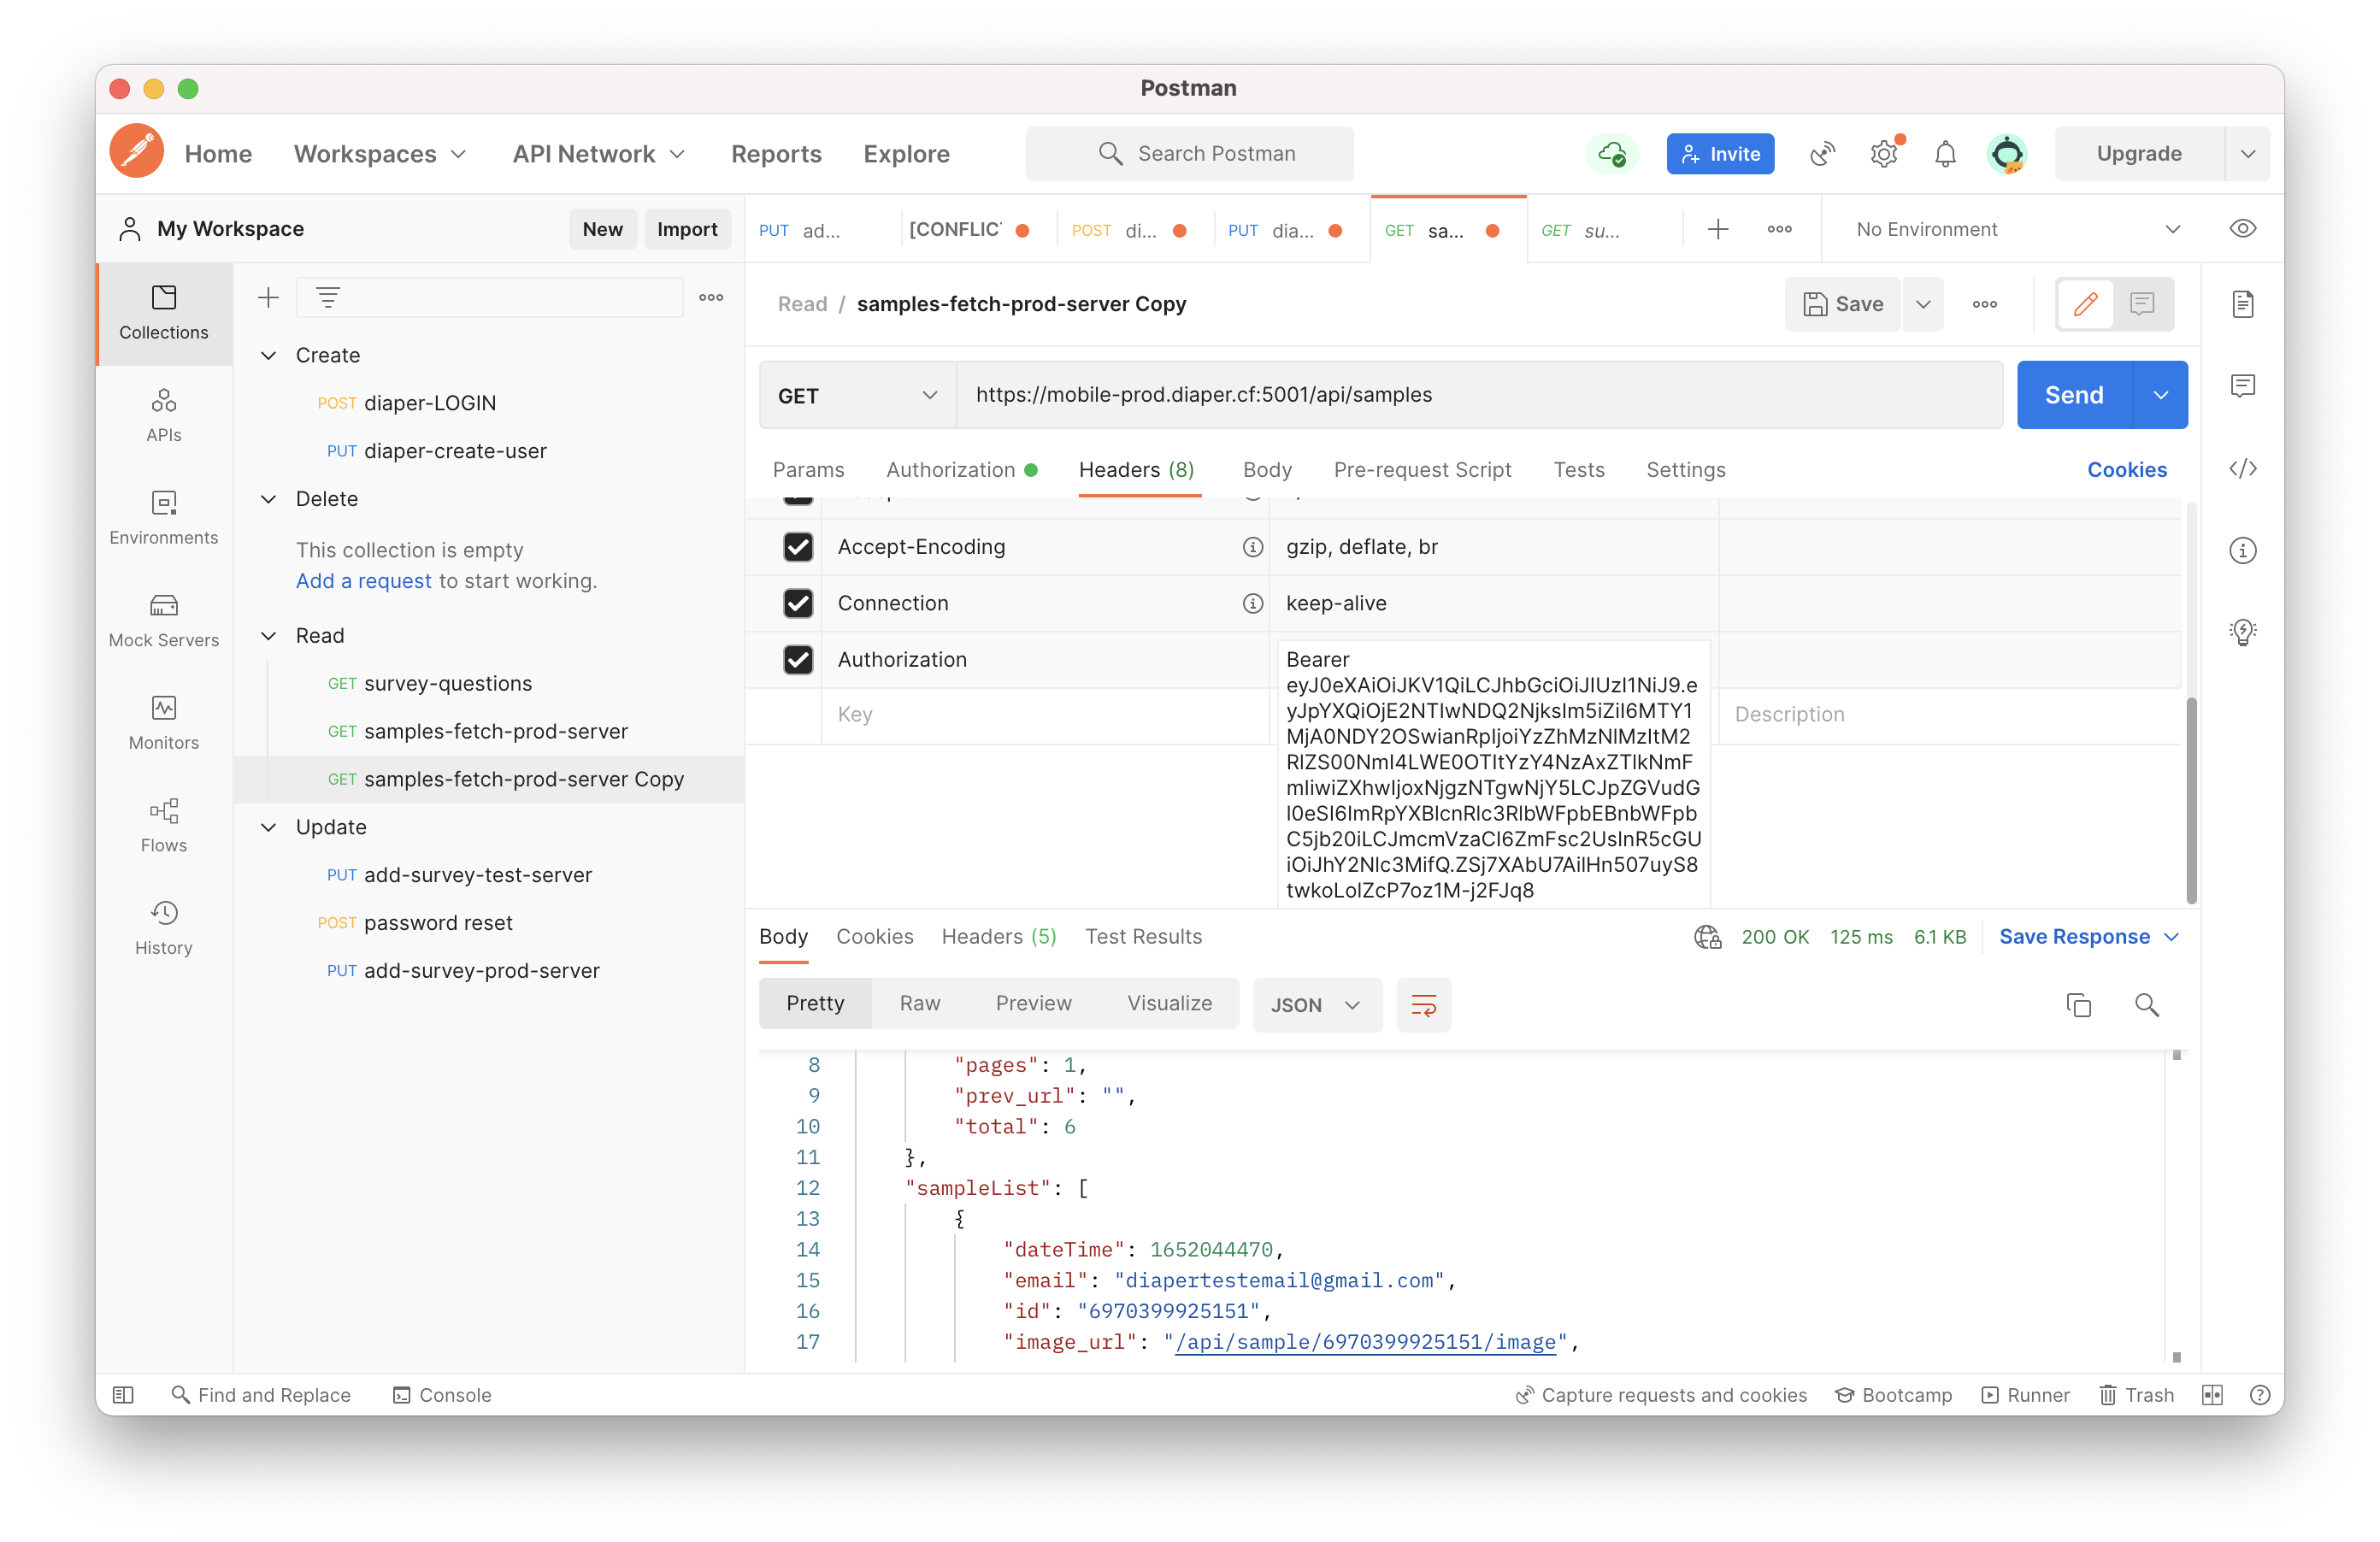Open the two-pane layout icon in status bar
The height and width of the screenshot is (1542, 2380).
[x=2212, y=1396]
